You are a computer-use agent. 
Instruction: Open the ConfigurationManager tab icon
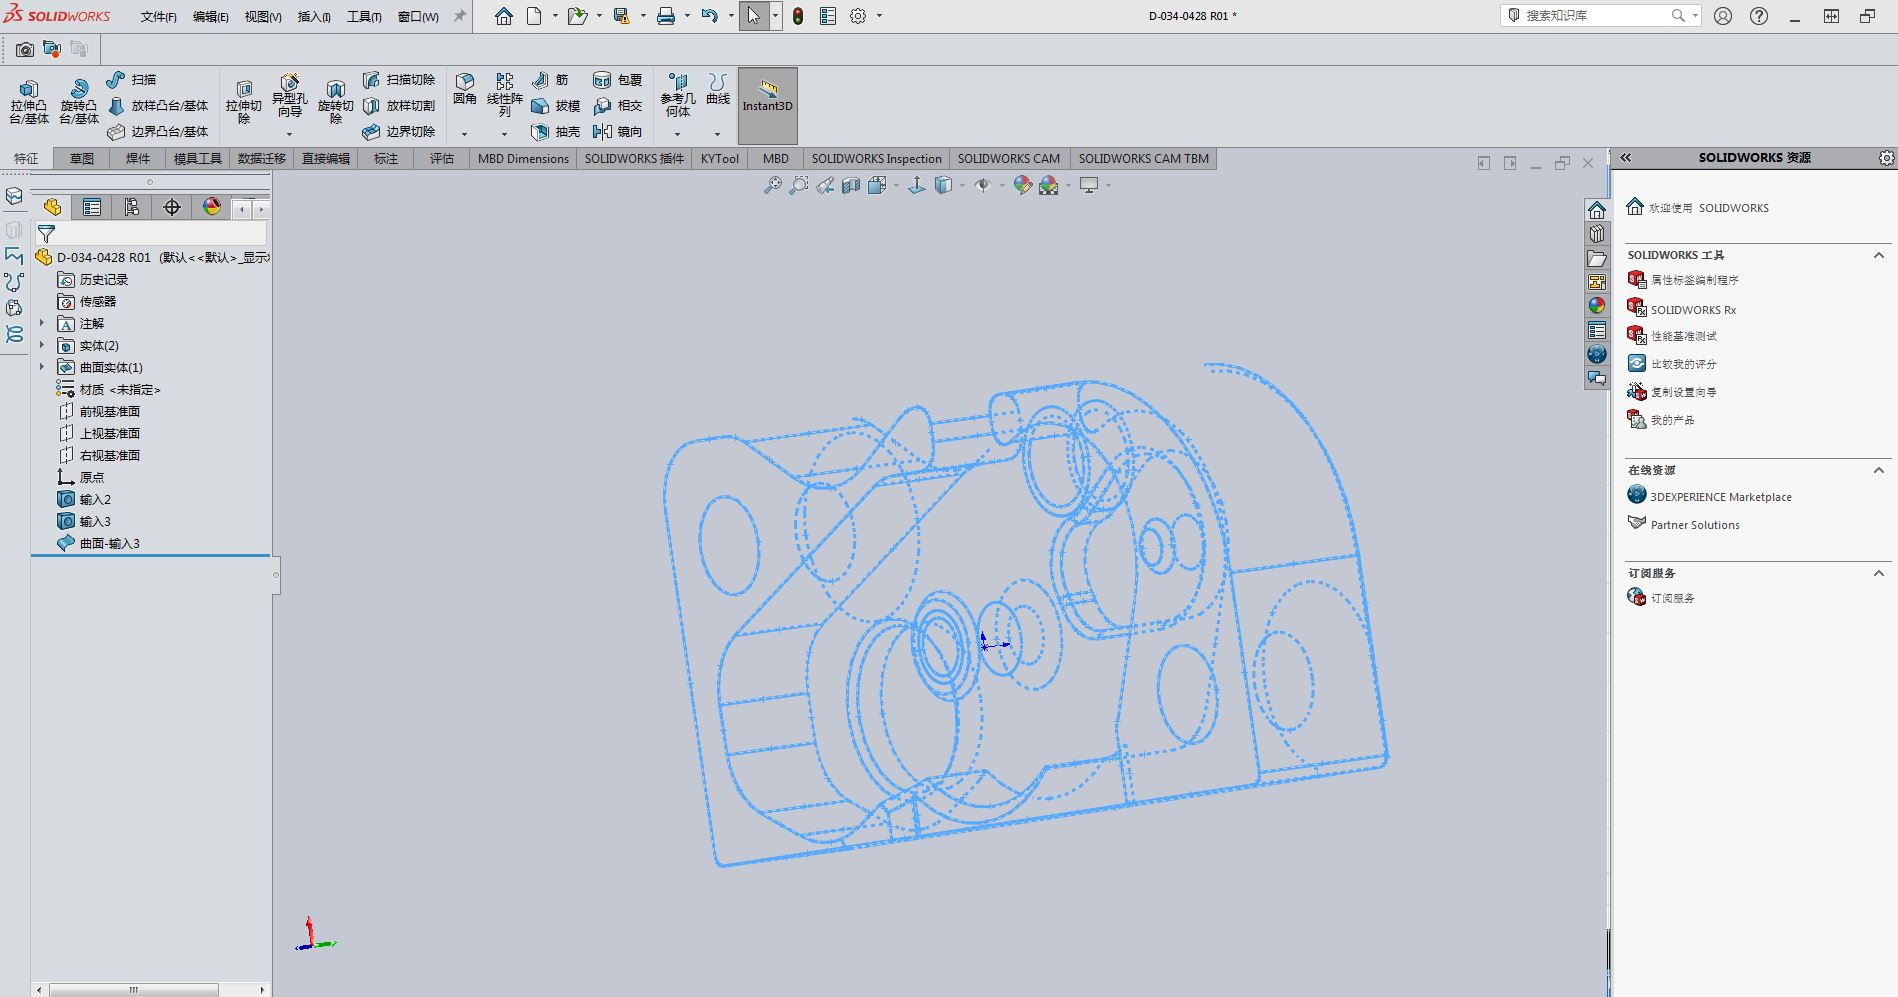pos(132,207)
